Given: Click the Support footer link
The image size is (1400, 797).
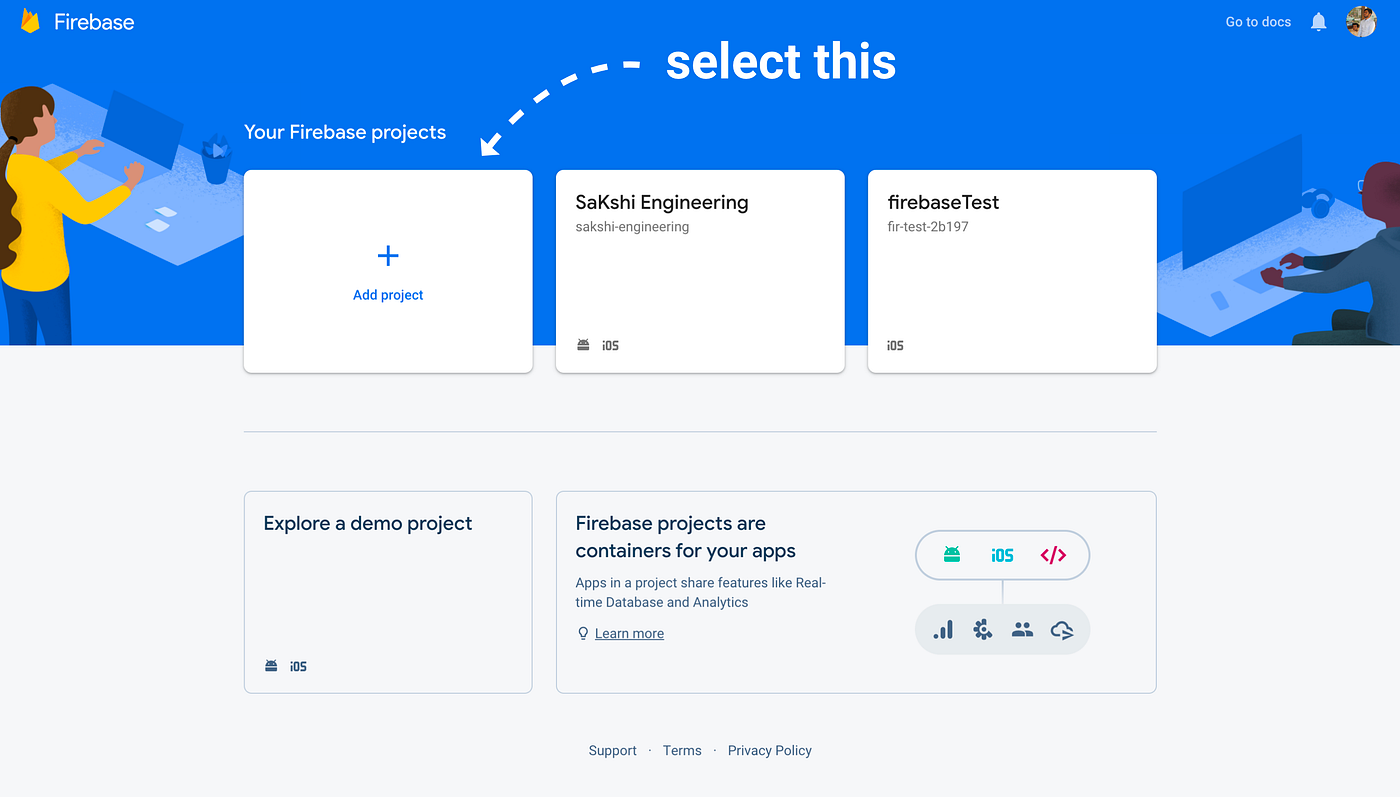Looking at the screenshot, I should [612, 749].
